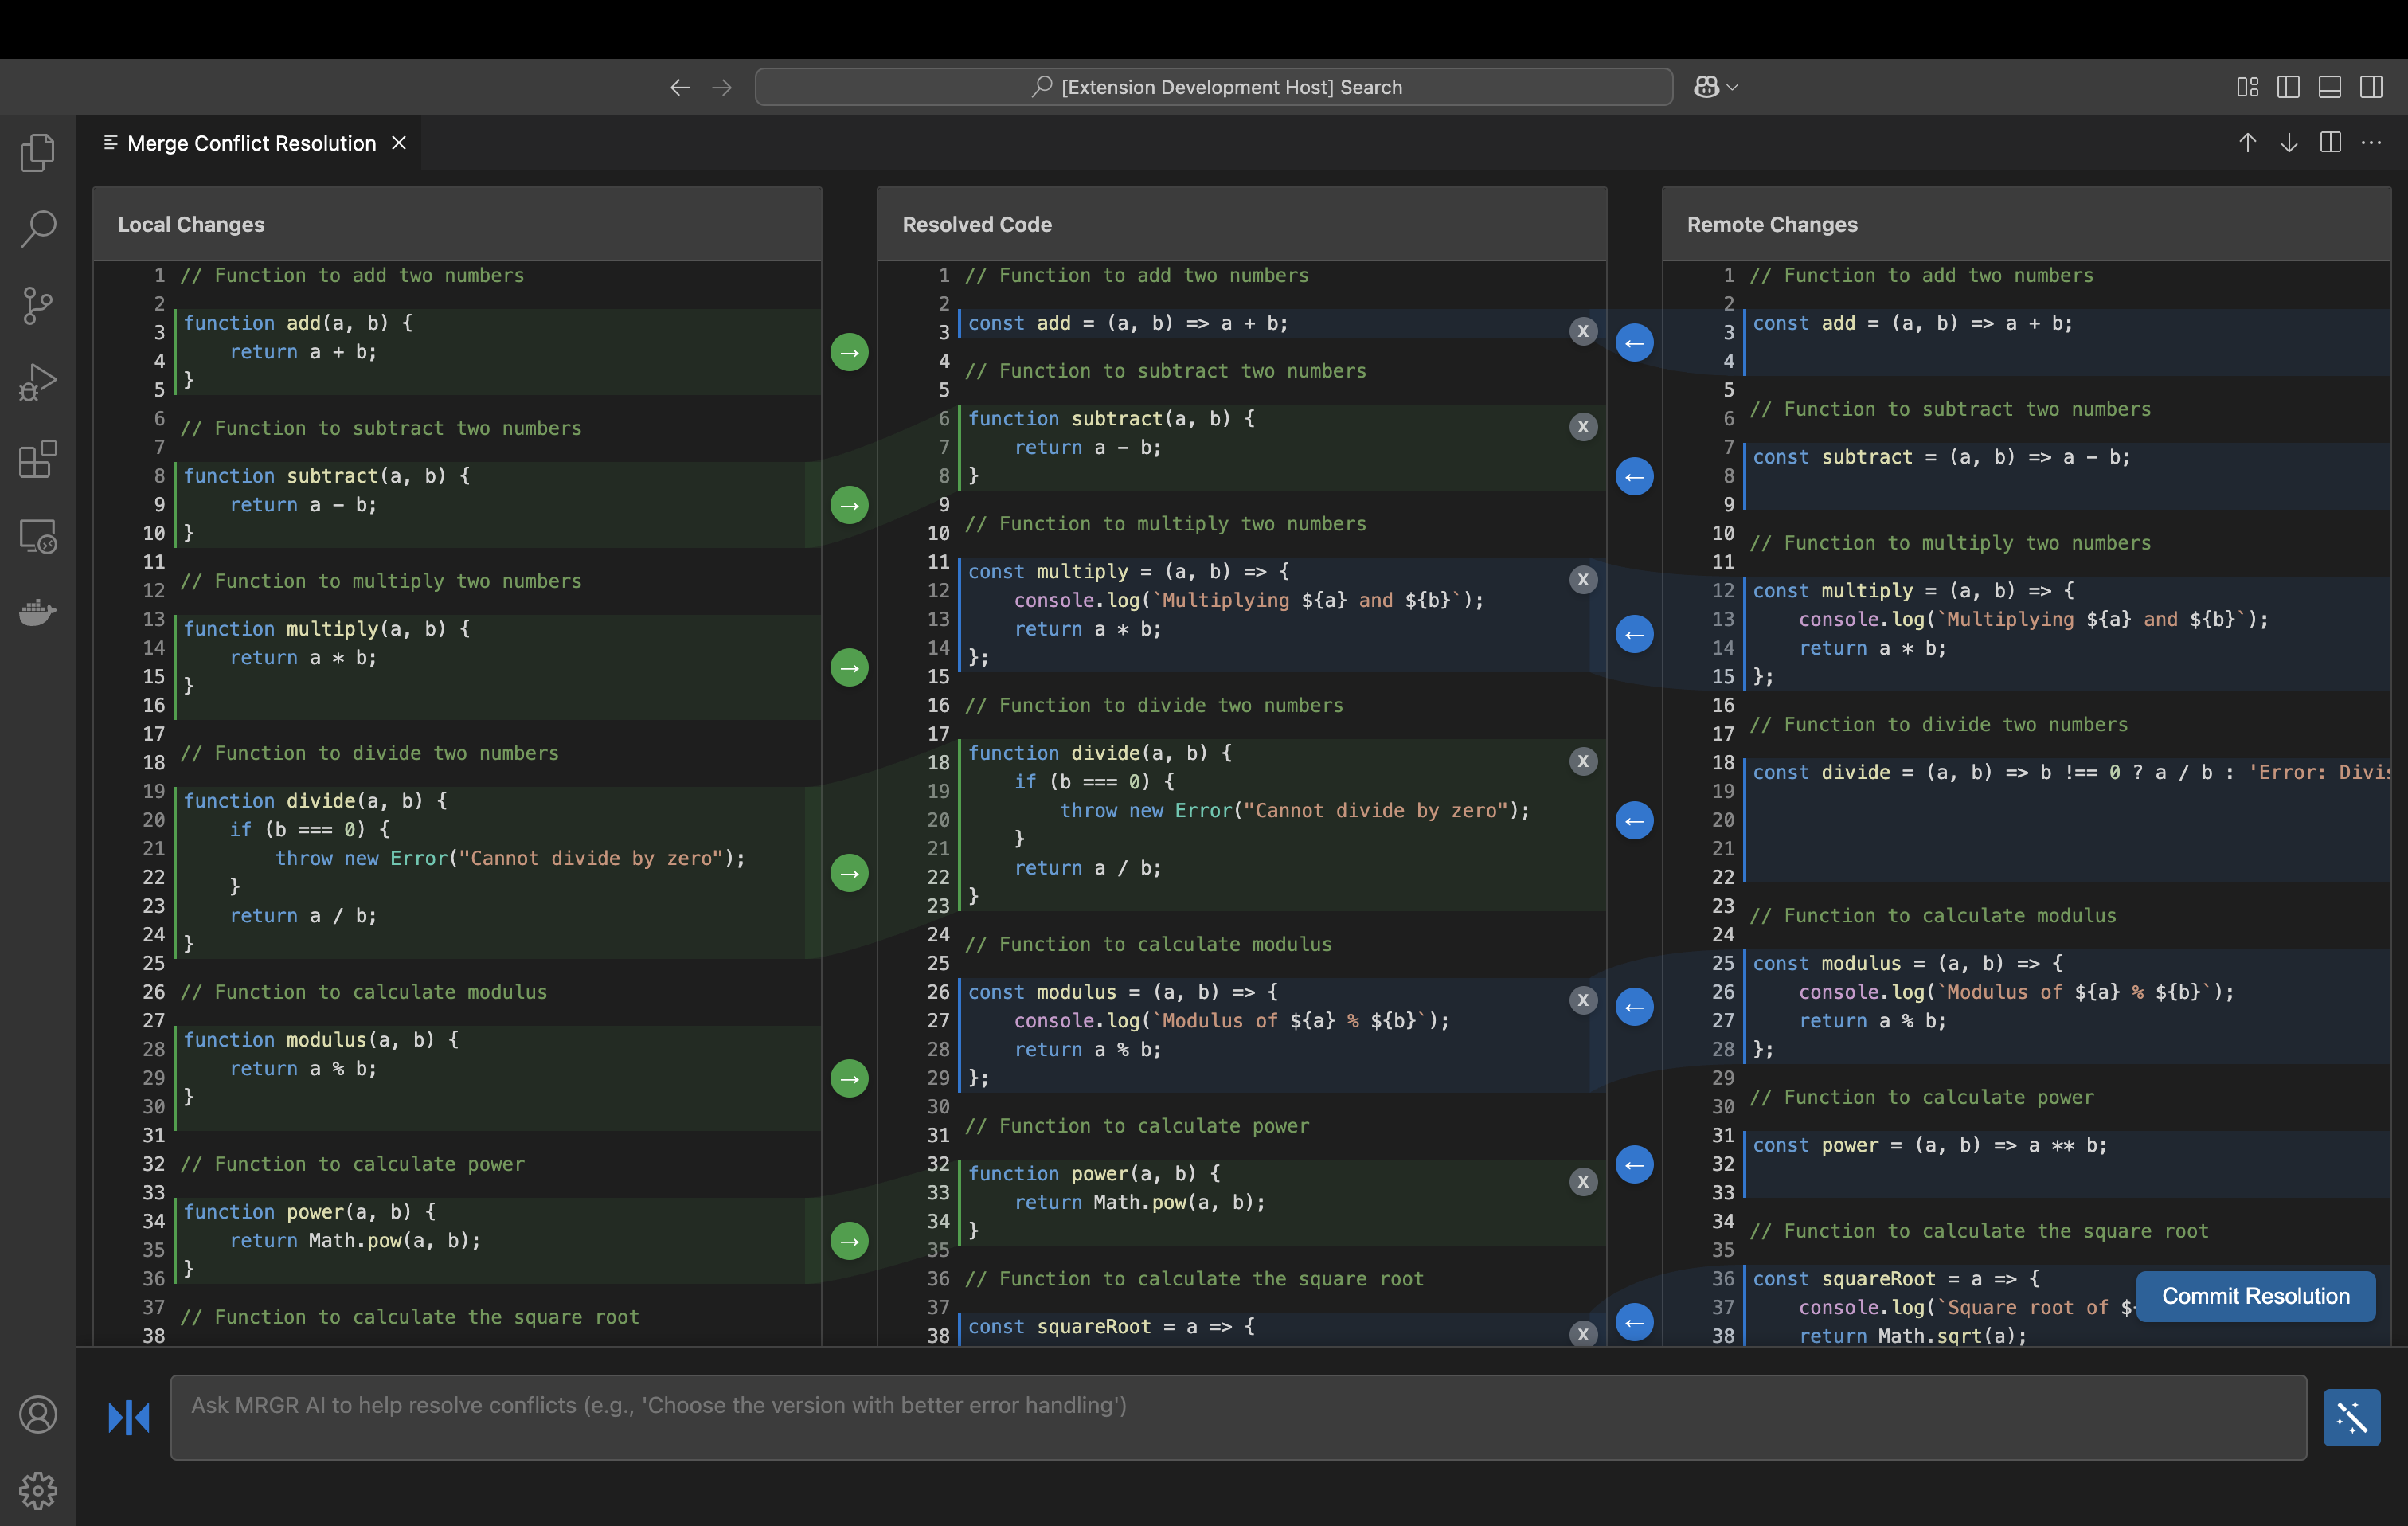Screen dimensions: 2408x1526
Task: Close the Merge Conflict Resolution tab
Action: [399, 143]
